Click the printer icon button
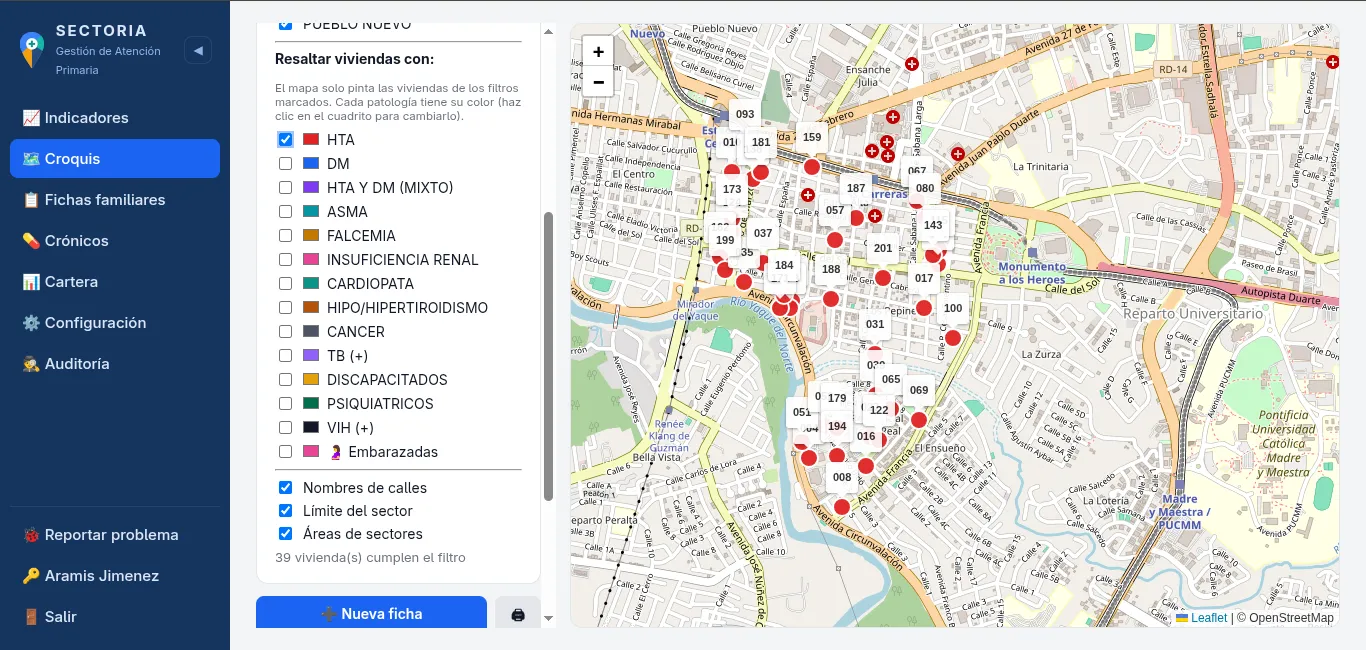1366x650 pixels. [518, 614]
